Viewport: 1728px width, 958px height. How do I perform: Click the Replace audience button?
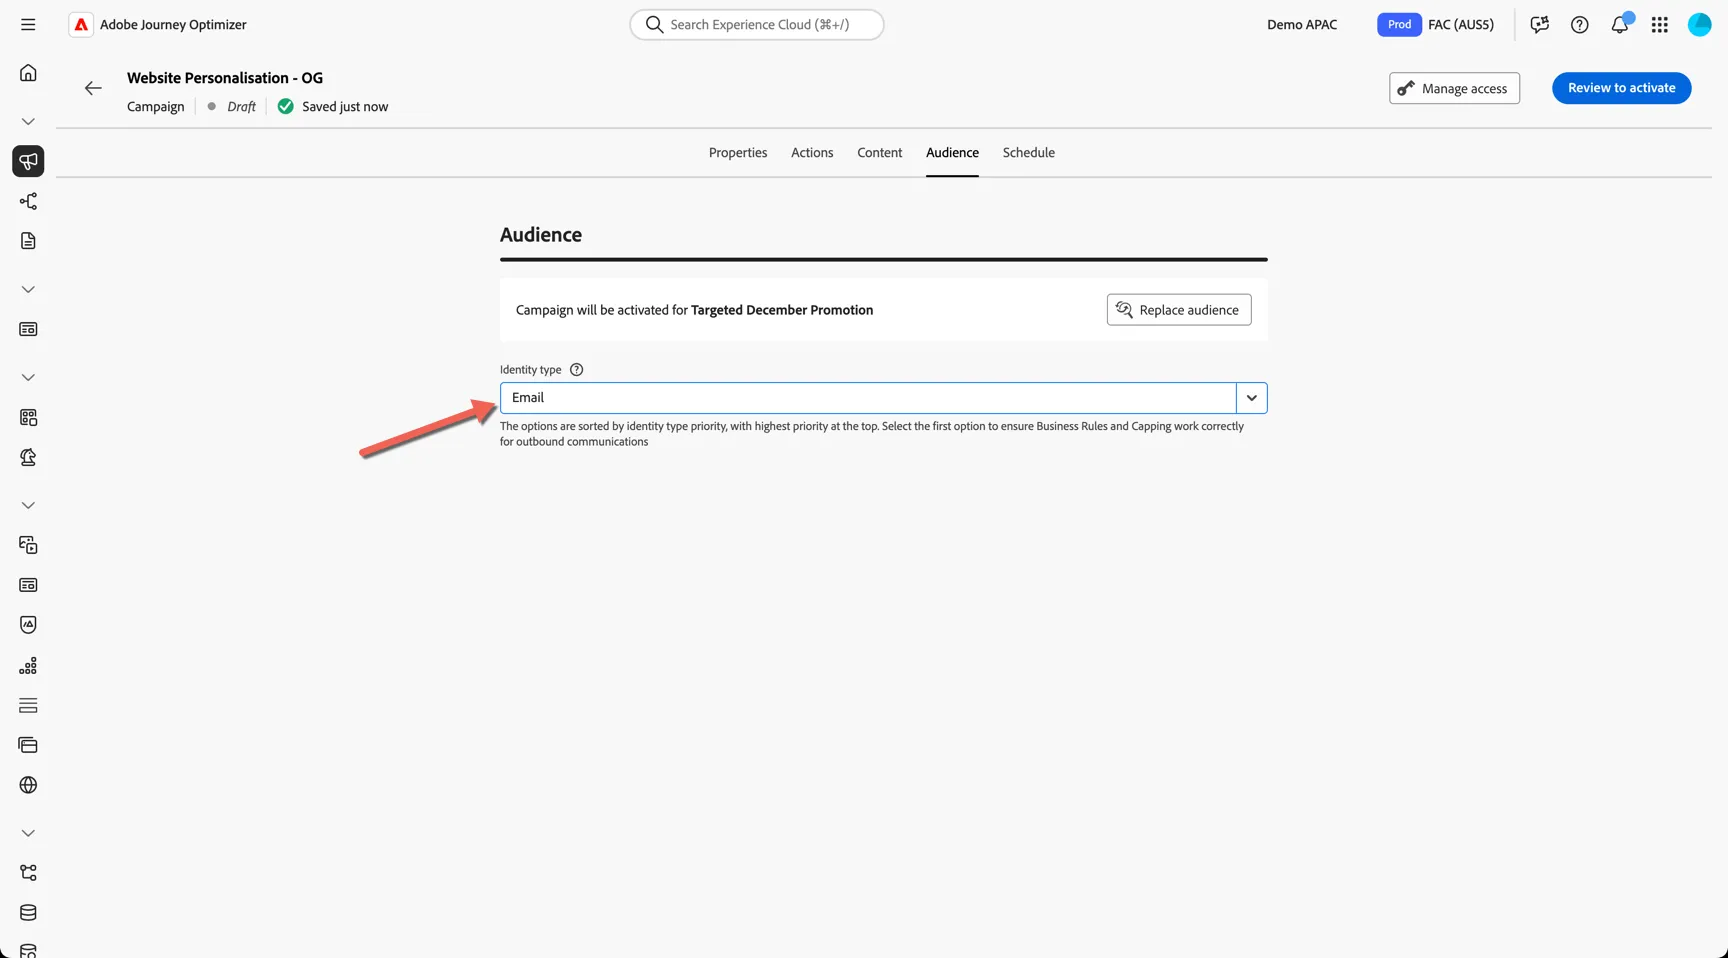1179,310
